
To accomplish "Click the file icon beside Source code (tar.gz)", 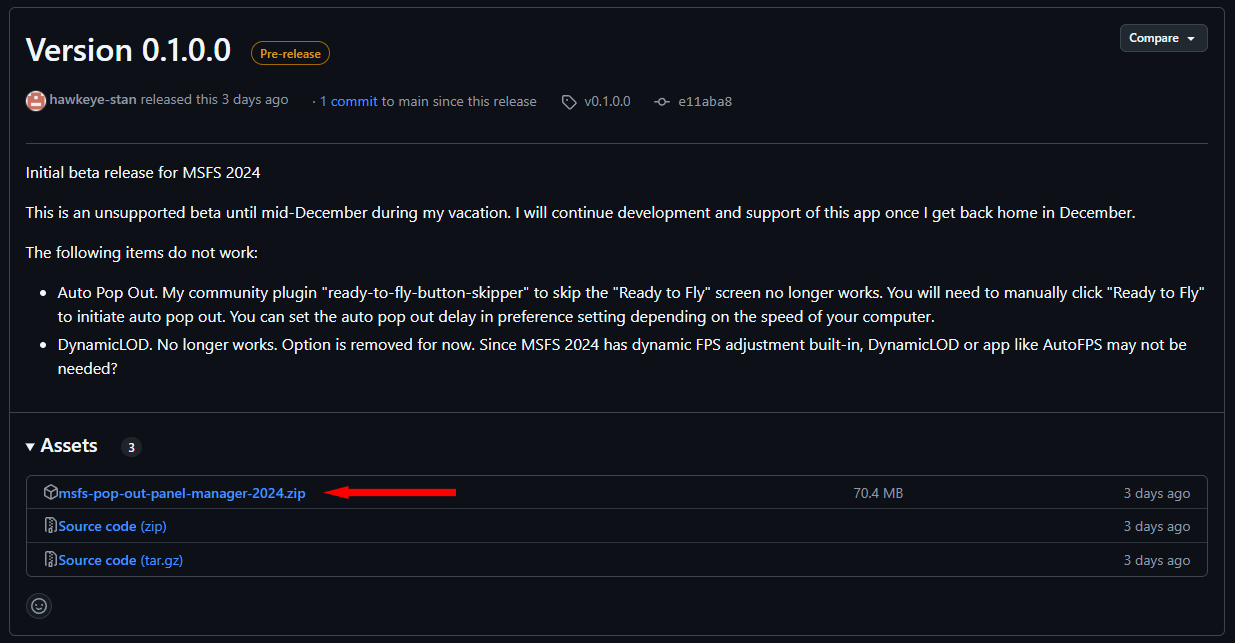I will pyautogui.click(x=51, y=560).
